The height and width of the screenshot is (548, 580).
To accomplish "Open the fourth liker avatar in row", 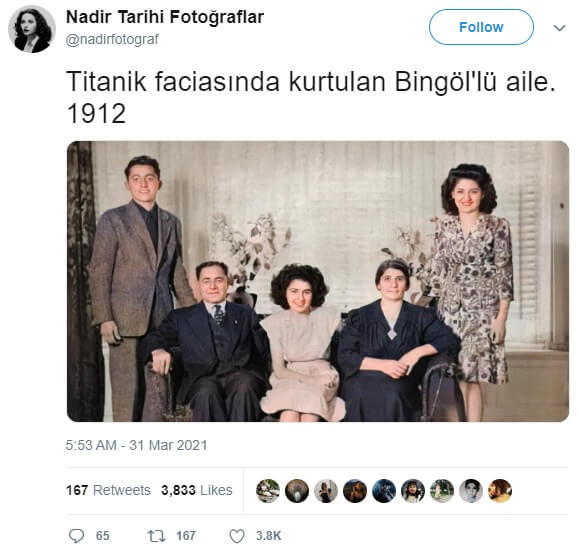I will [x=355, y=491].
